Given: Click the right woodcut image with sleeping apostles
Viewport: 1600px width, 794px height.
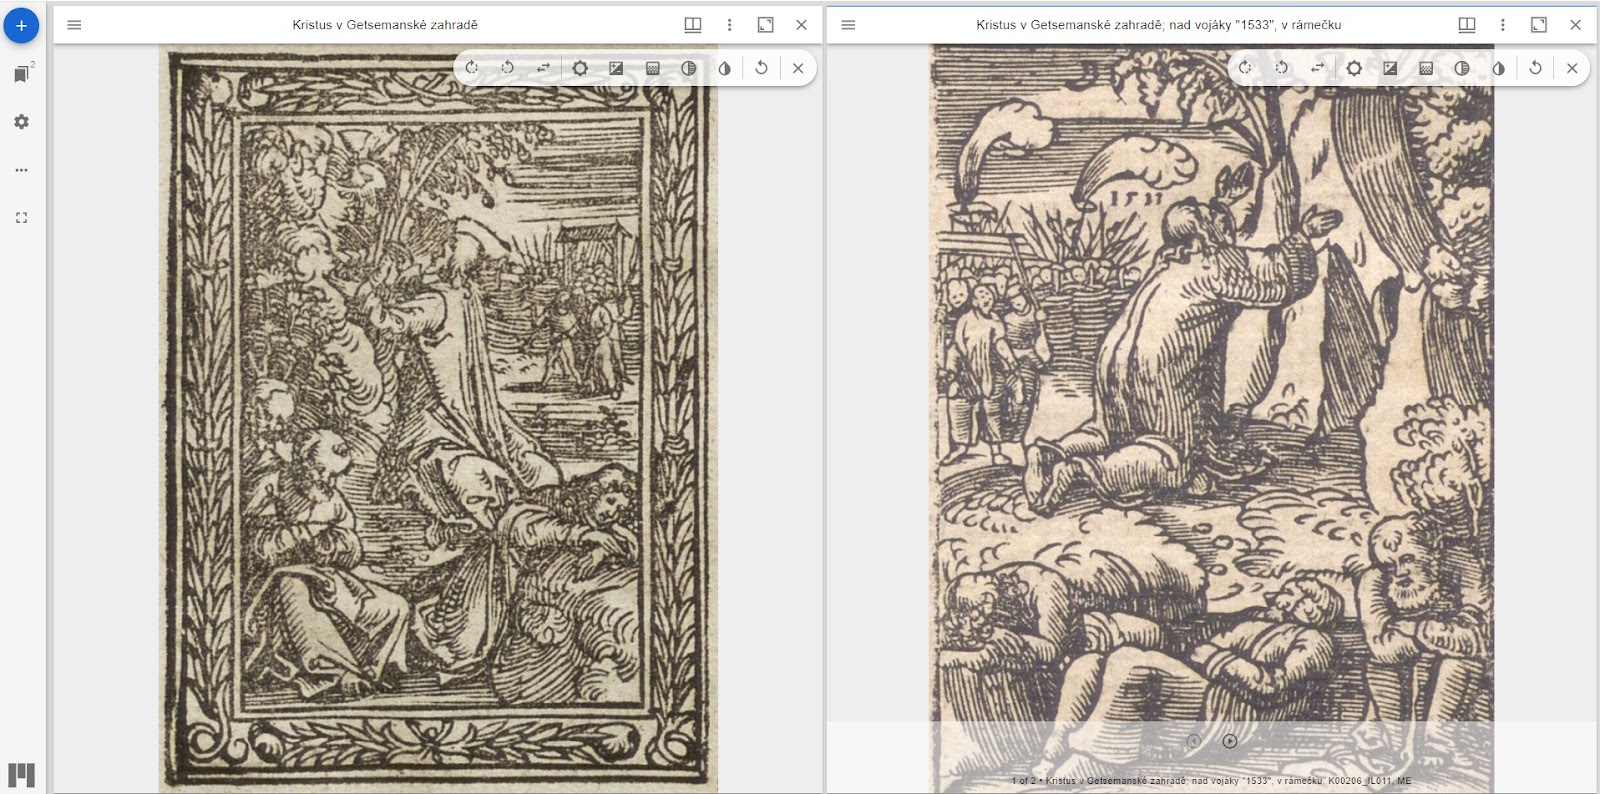Looking at the screenshot, I should pos(1212,418).
